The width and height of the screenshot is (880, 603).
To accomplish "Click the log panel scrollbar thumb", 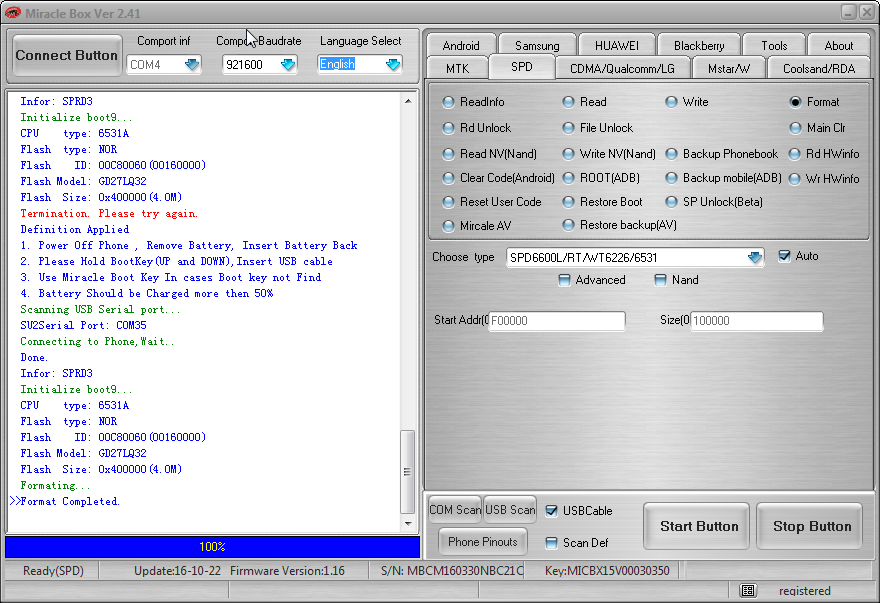I will (x=407, y=472).
